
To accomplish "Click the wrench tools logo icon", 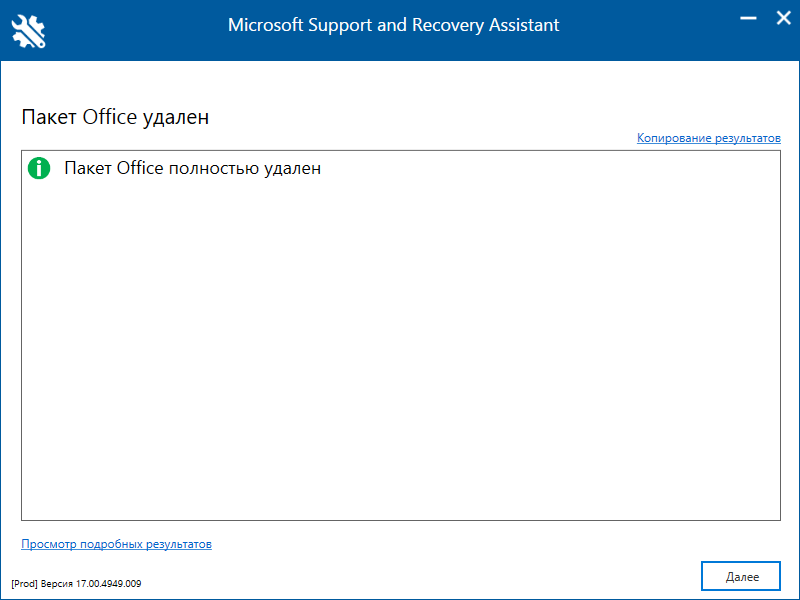I will [x=29, y=32].
